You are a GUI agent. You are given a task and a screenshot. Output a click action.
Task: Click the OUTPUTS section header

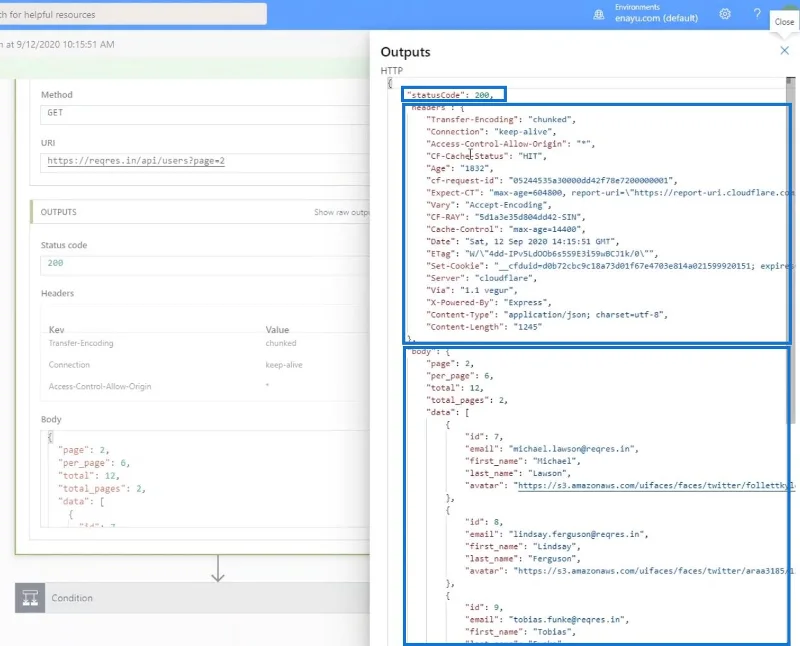(x=200, y=212)
